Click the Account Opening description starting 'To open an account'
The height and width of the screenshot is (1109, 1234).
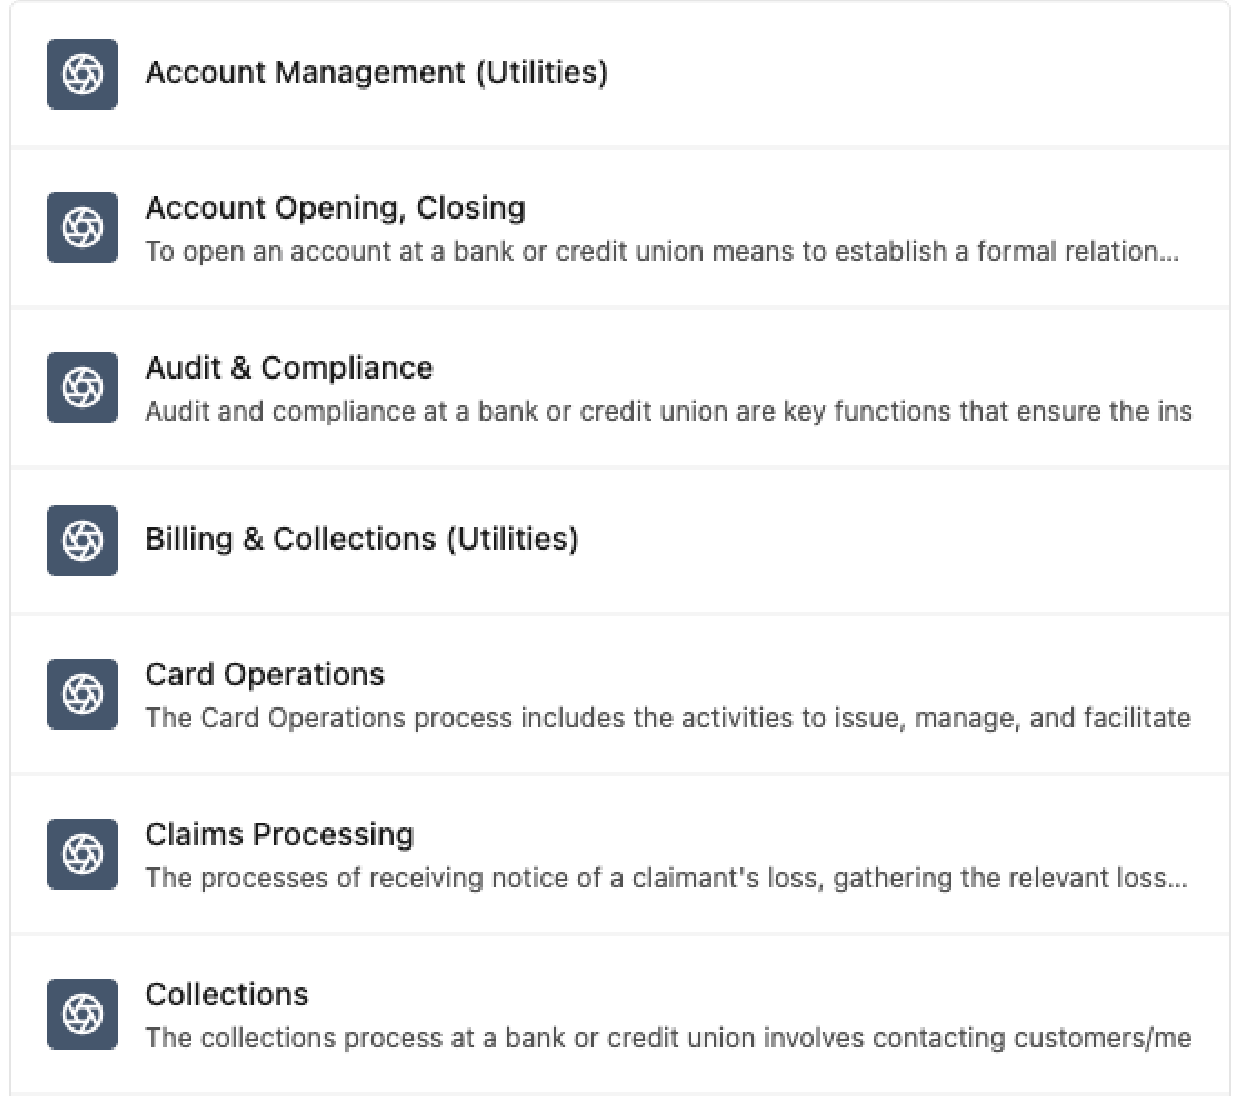tap(661, 252)
